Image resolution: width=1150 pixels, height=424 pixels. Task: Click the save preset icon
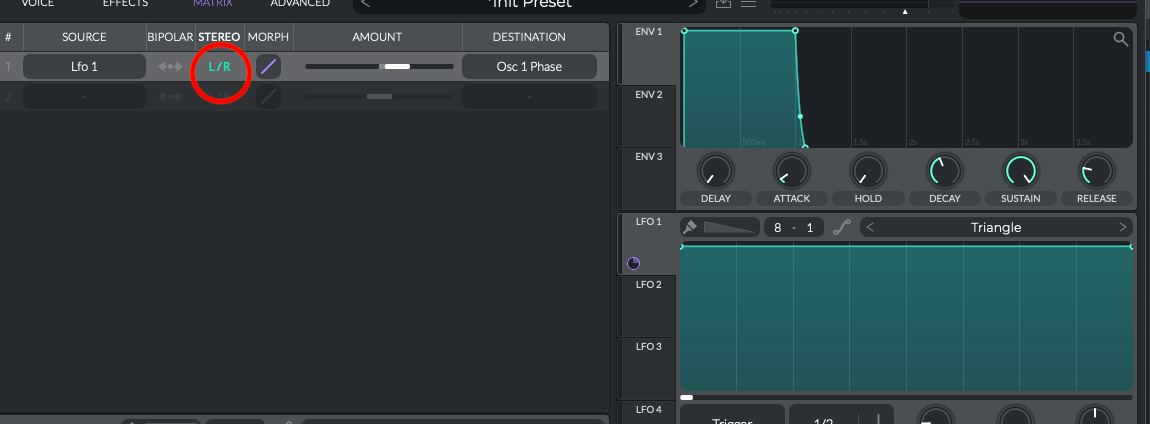coord(723,3)
